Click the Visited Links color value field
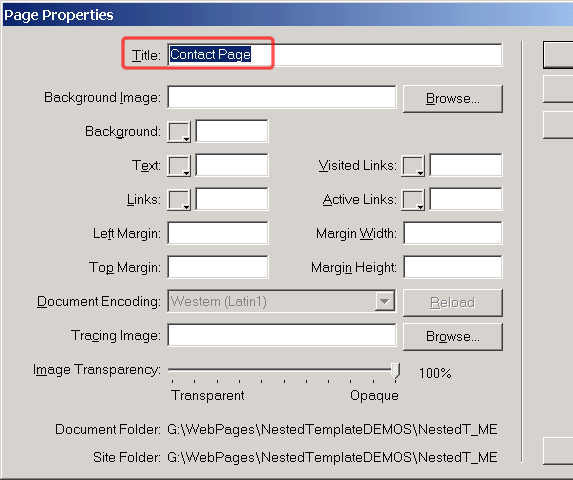The image size is (573, 480). pyautogui.click(x=466, y=165)
